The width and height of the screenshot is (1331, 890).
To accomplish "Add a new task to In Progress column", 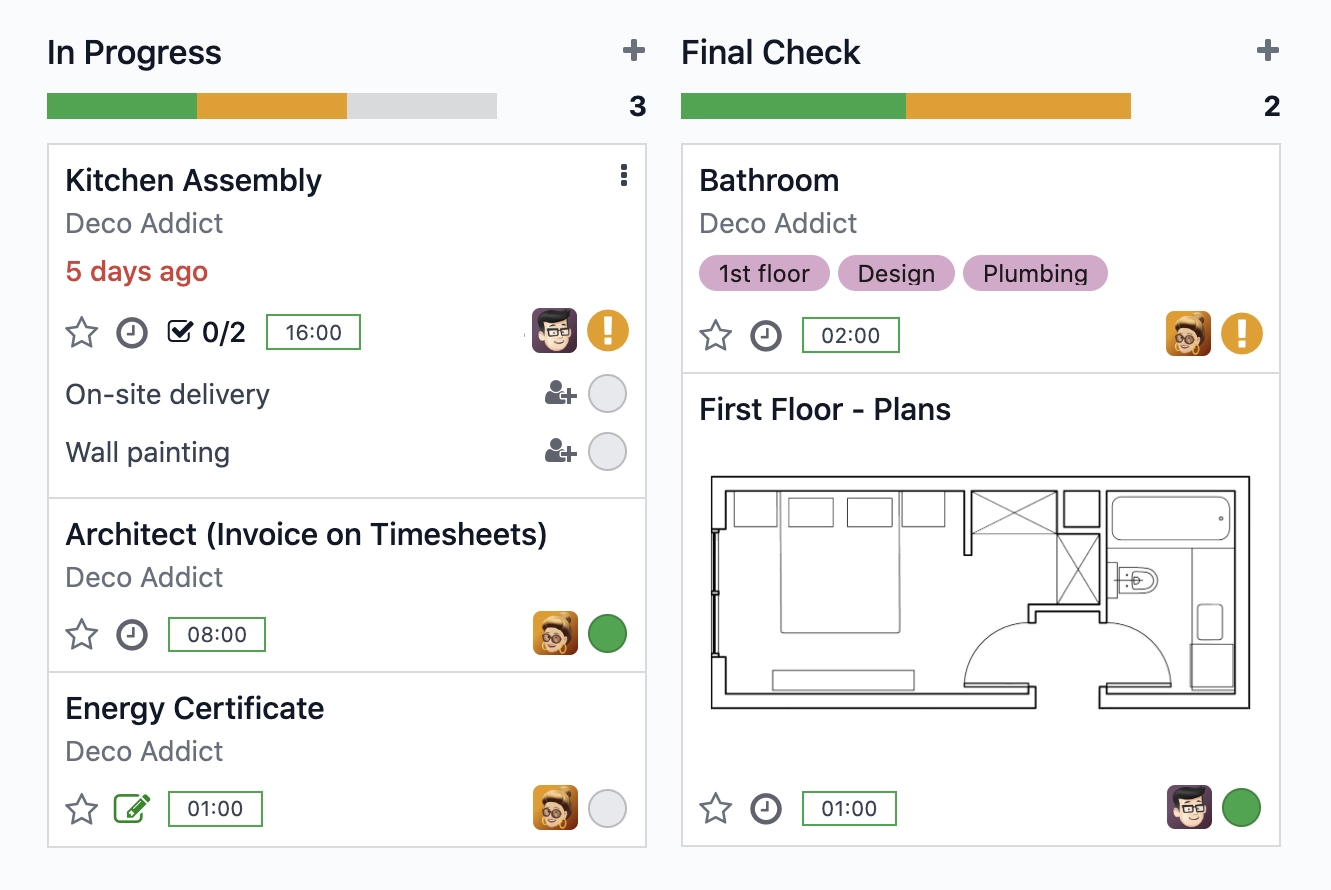I will pos(633,49).
